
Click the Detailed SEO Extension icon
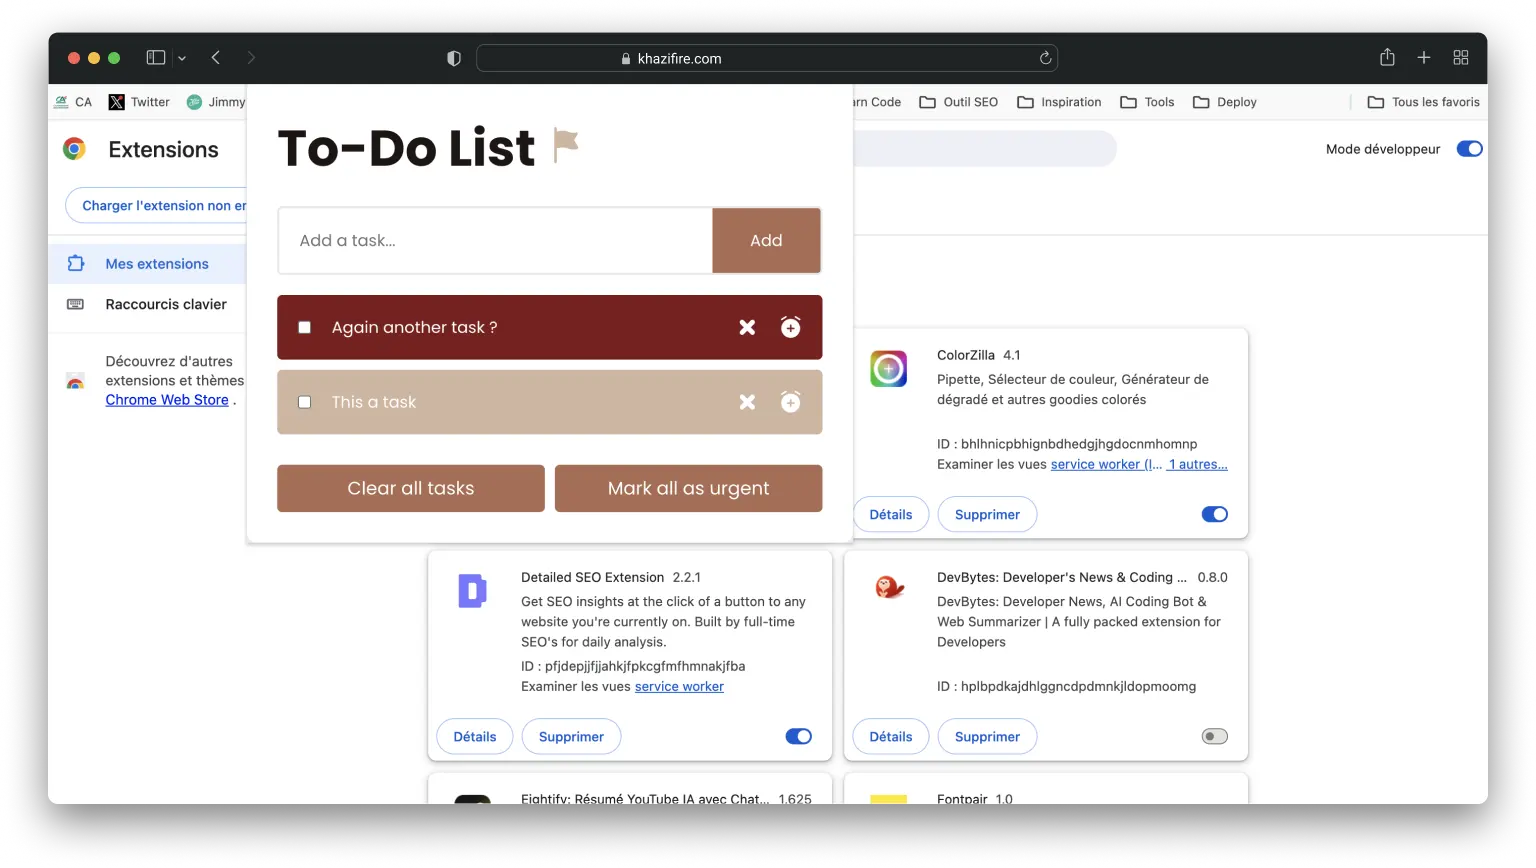472,591
